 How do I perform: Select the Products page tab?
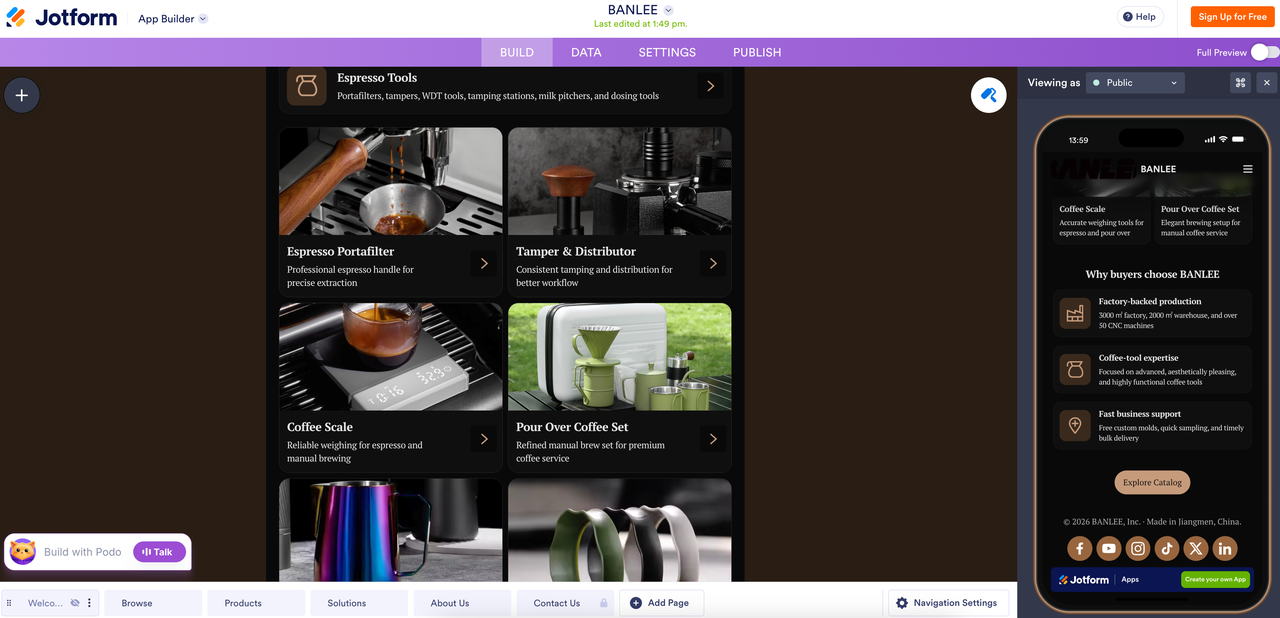tap(254, 603)
